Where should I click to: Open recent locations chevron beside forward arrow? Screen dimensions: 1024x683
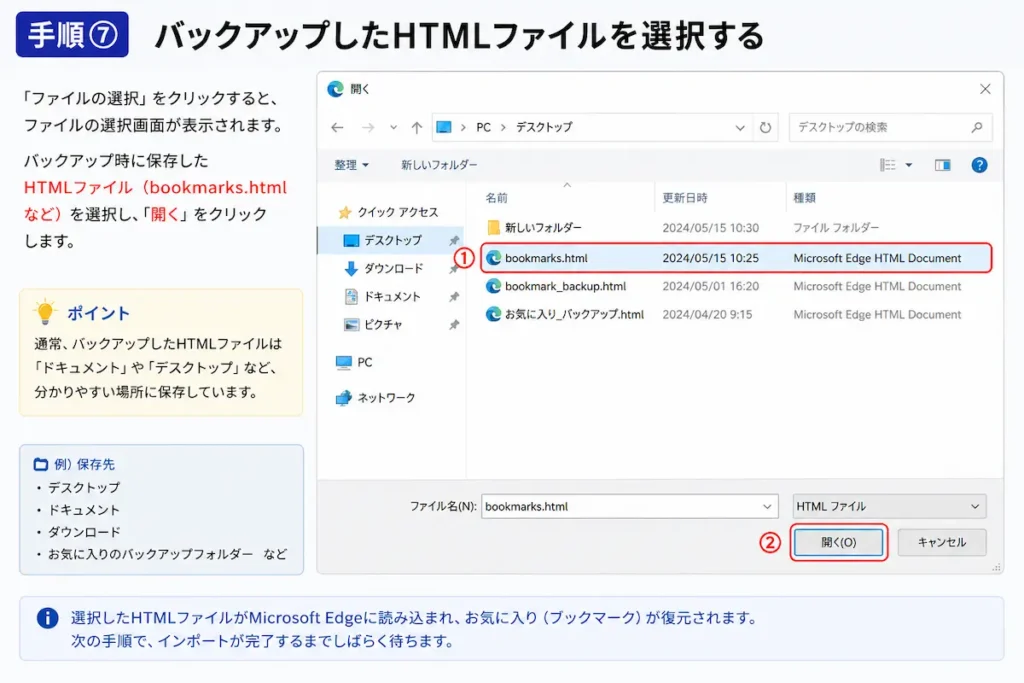[393, 127]
